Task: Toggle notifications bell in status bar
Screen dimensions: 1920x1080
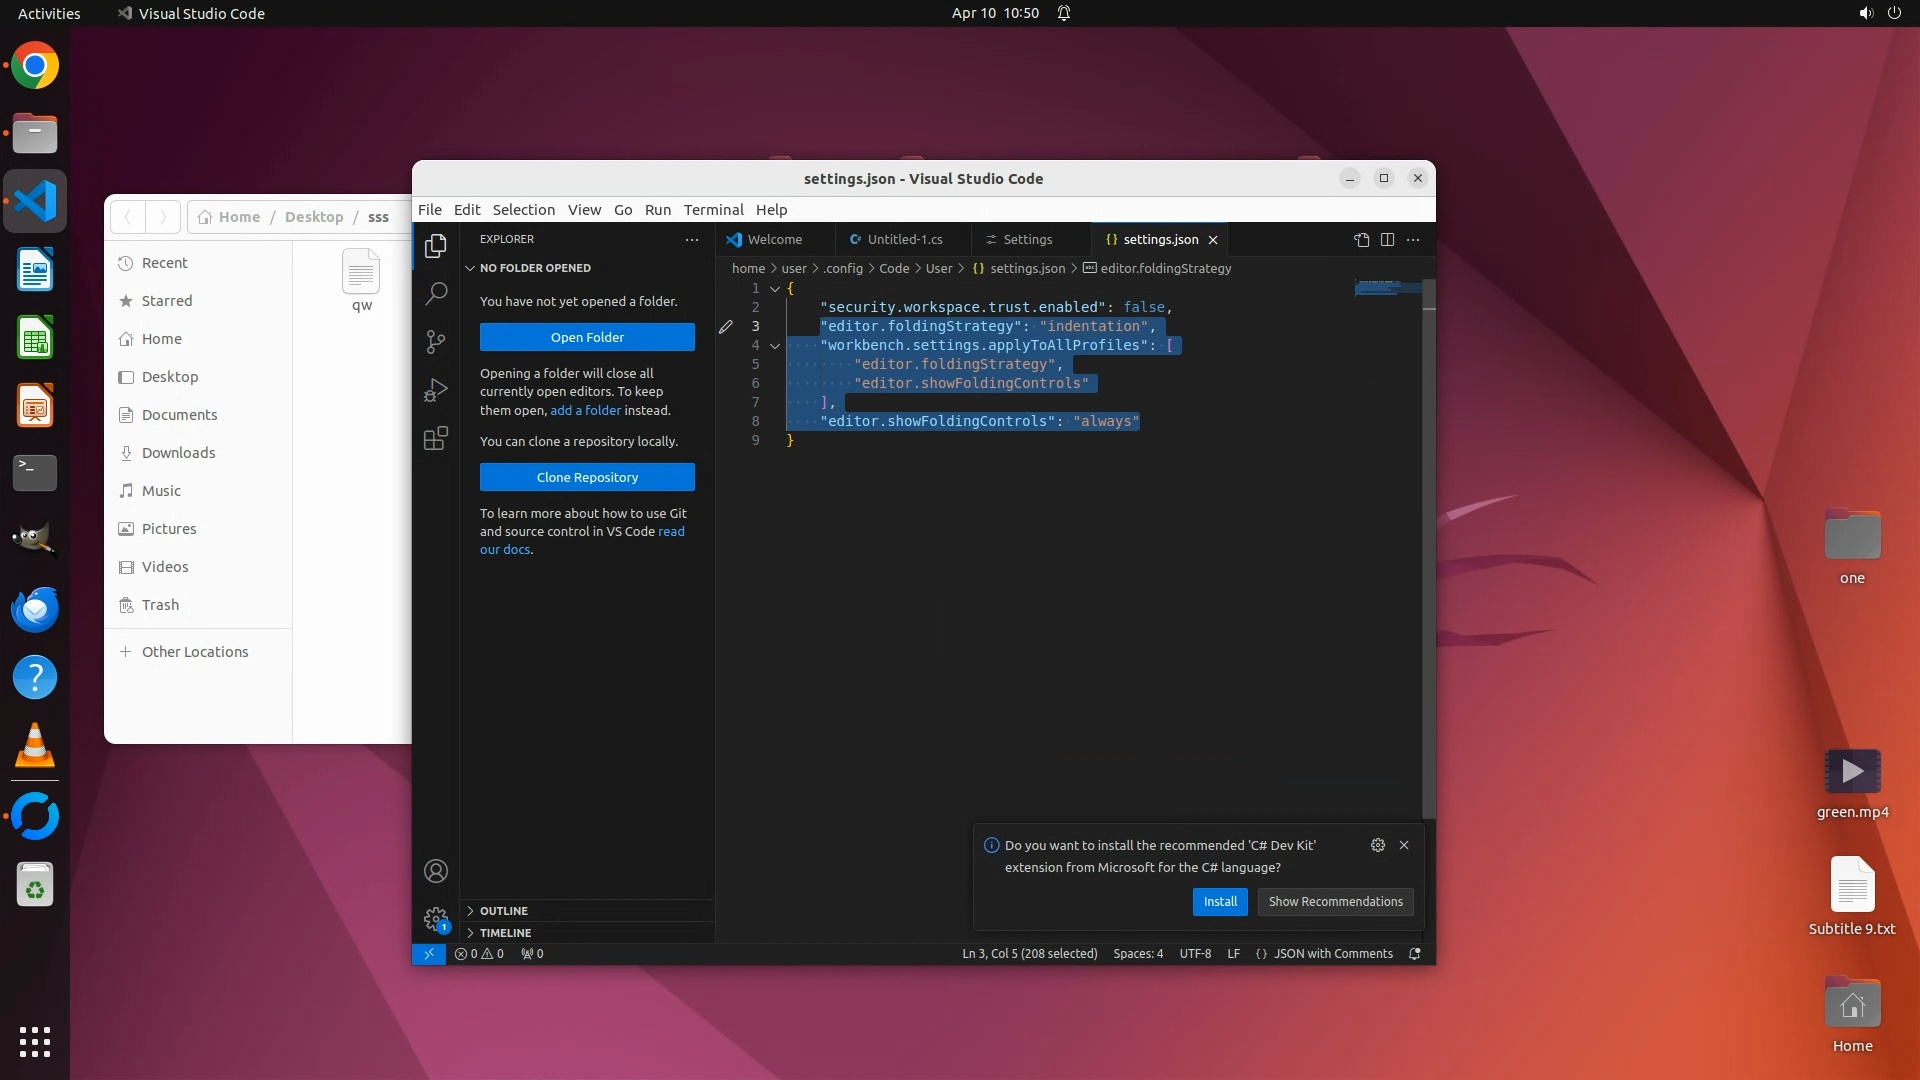Action: coord(1414,954)
